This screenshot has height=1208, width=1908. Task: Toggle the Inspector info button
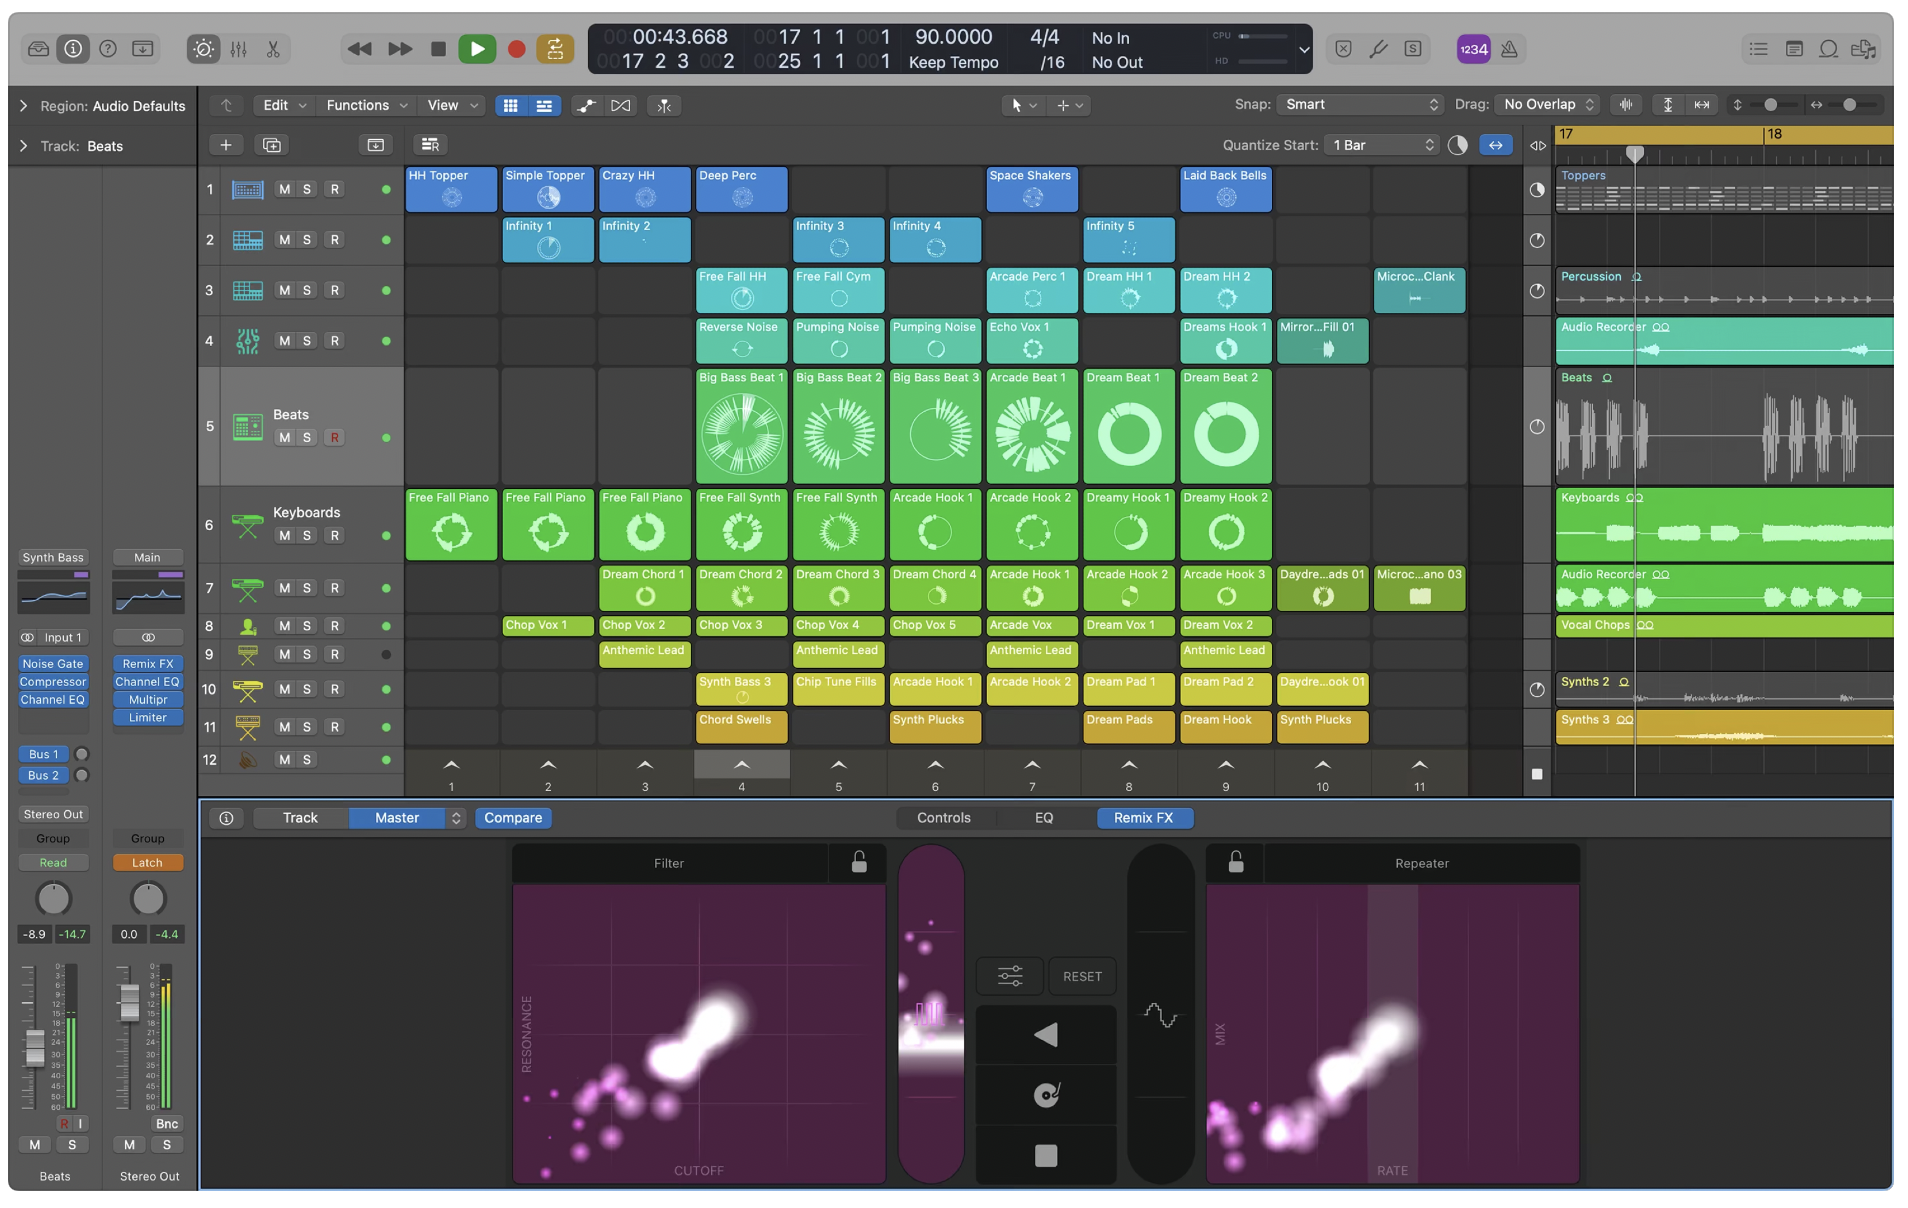tap(73, 49)
